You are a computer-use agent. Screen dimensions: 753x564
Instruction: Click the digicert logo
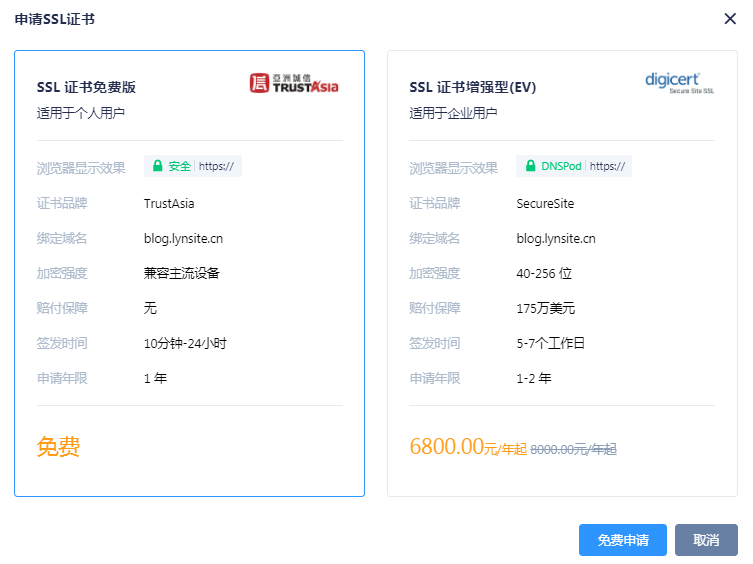[x=679, y=83]
